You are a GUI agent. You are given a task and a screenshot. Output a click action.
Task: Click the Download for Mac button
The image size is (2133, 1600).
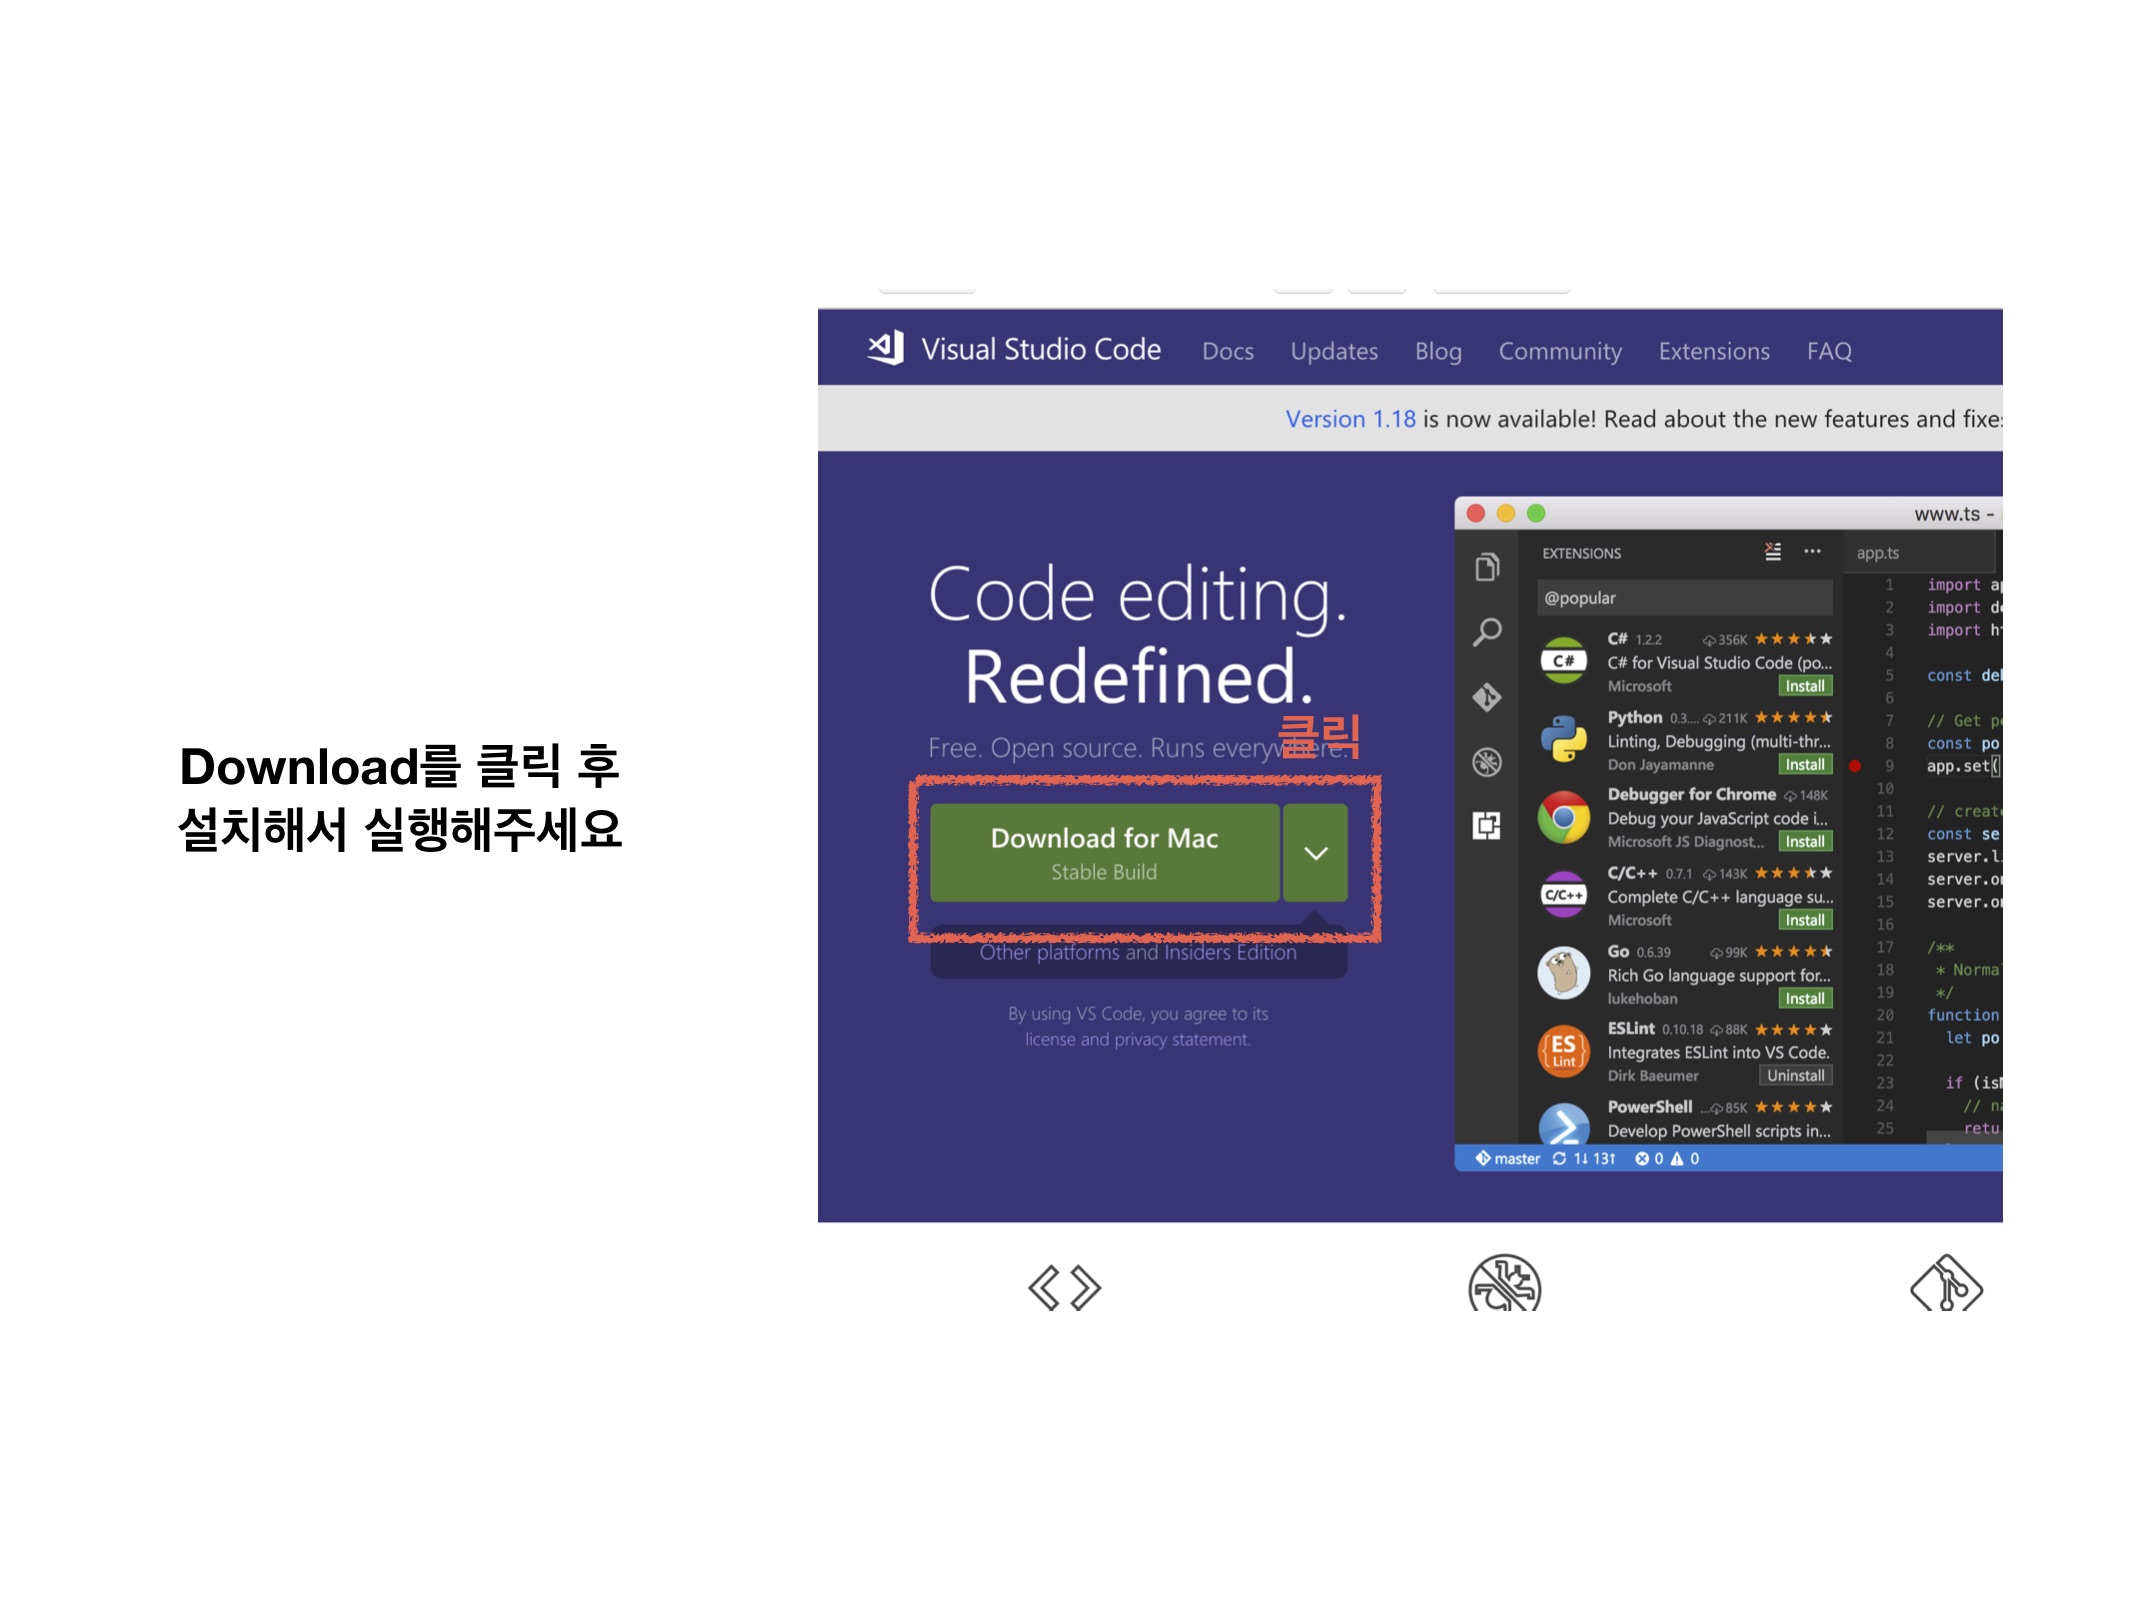coord(1104,853)
